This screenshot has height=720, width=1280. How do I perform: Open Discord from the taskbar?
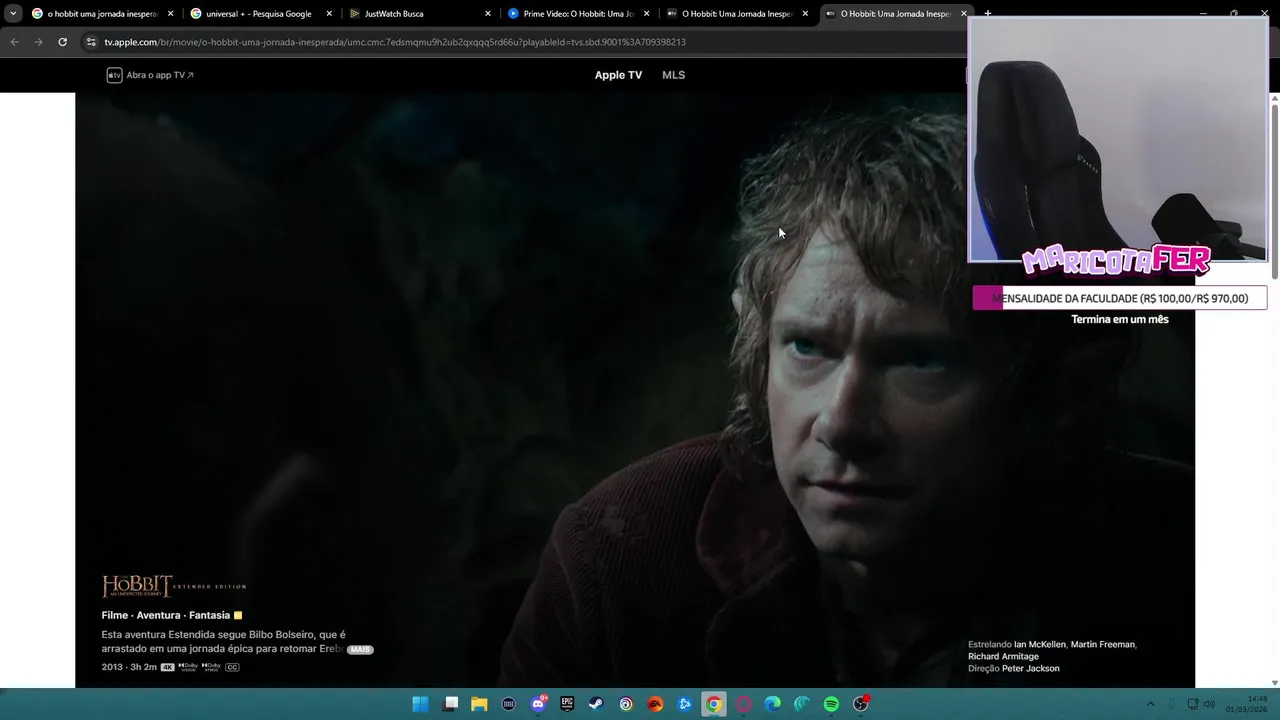538,704
